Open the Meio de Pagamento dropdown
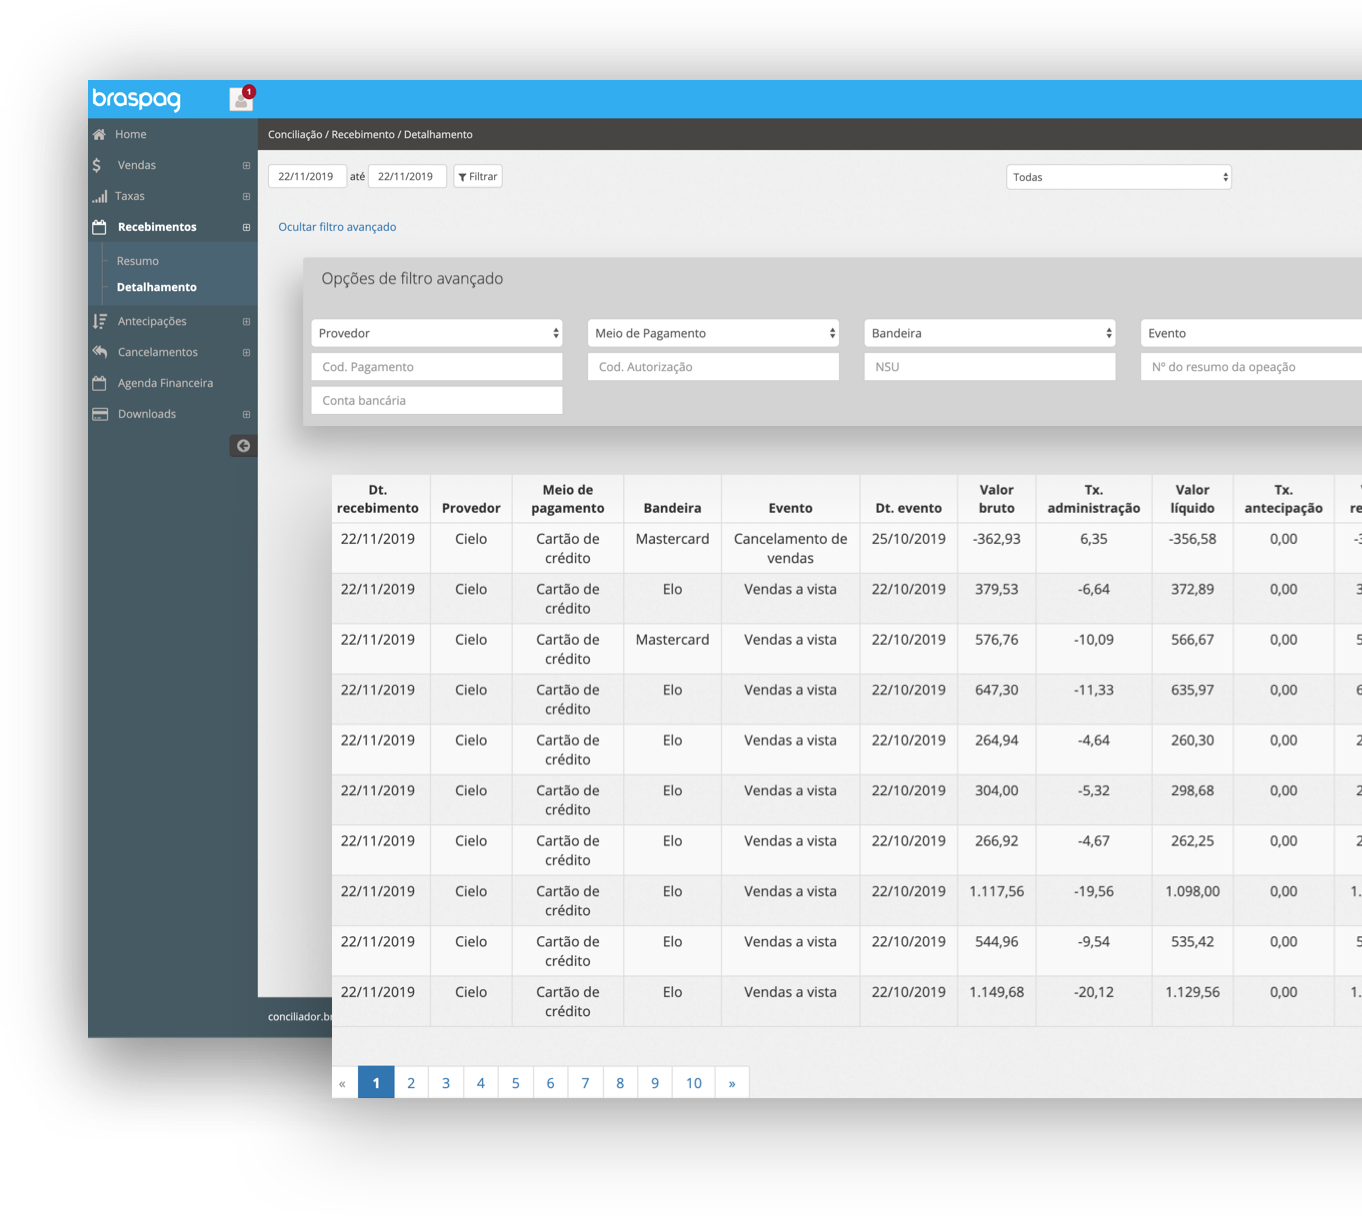Viewport: 1362px width, 1216px height. tap(713, 333)
